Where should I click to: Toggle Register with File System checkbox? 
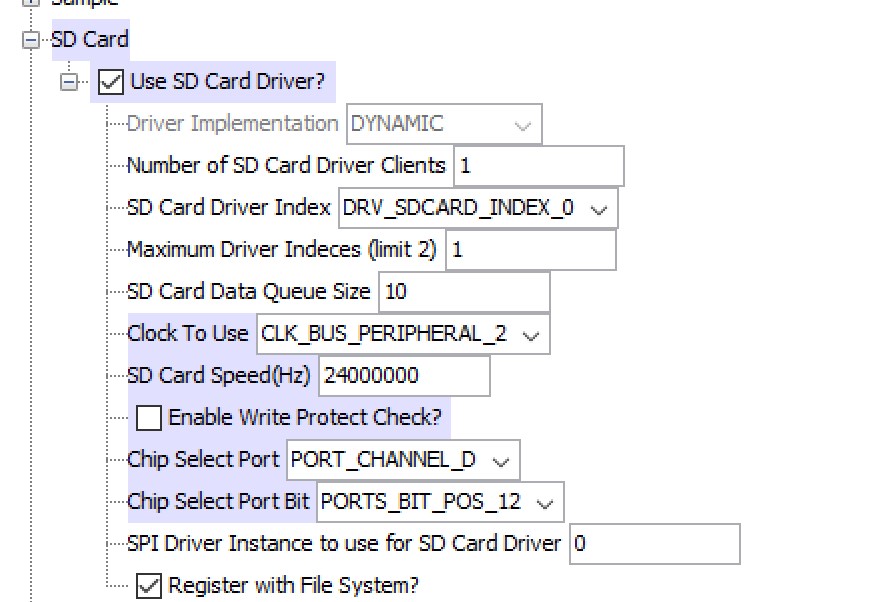(x=149, y=586)
